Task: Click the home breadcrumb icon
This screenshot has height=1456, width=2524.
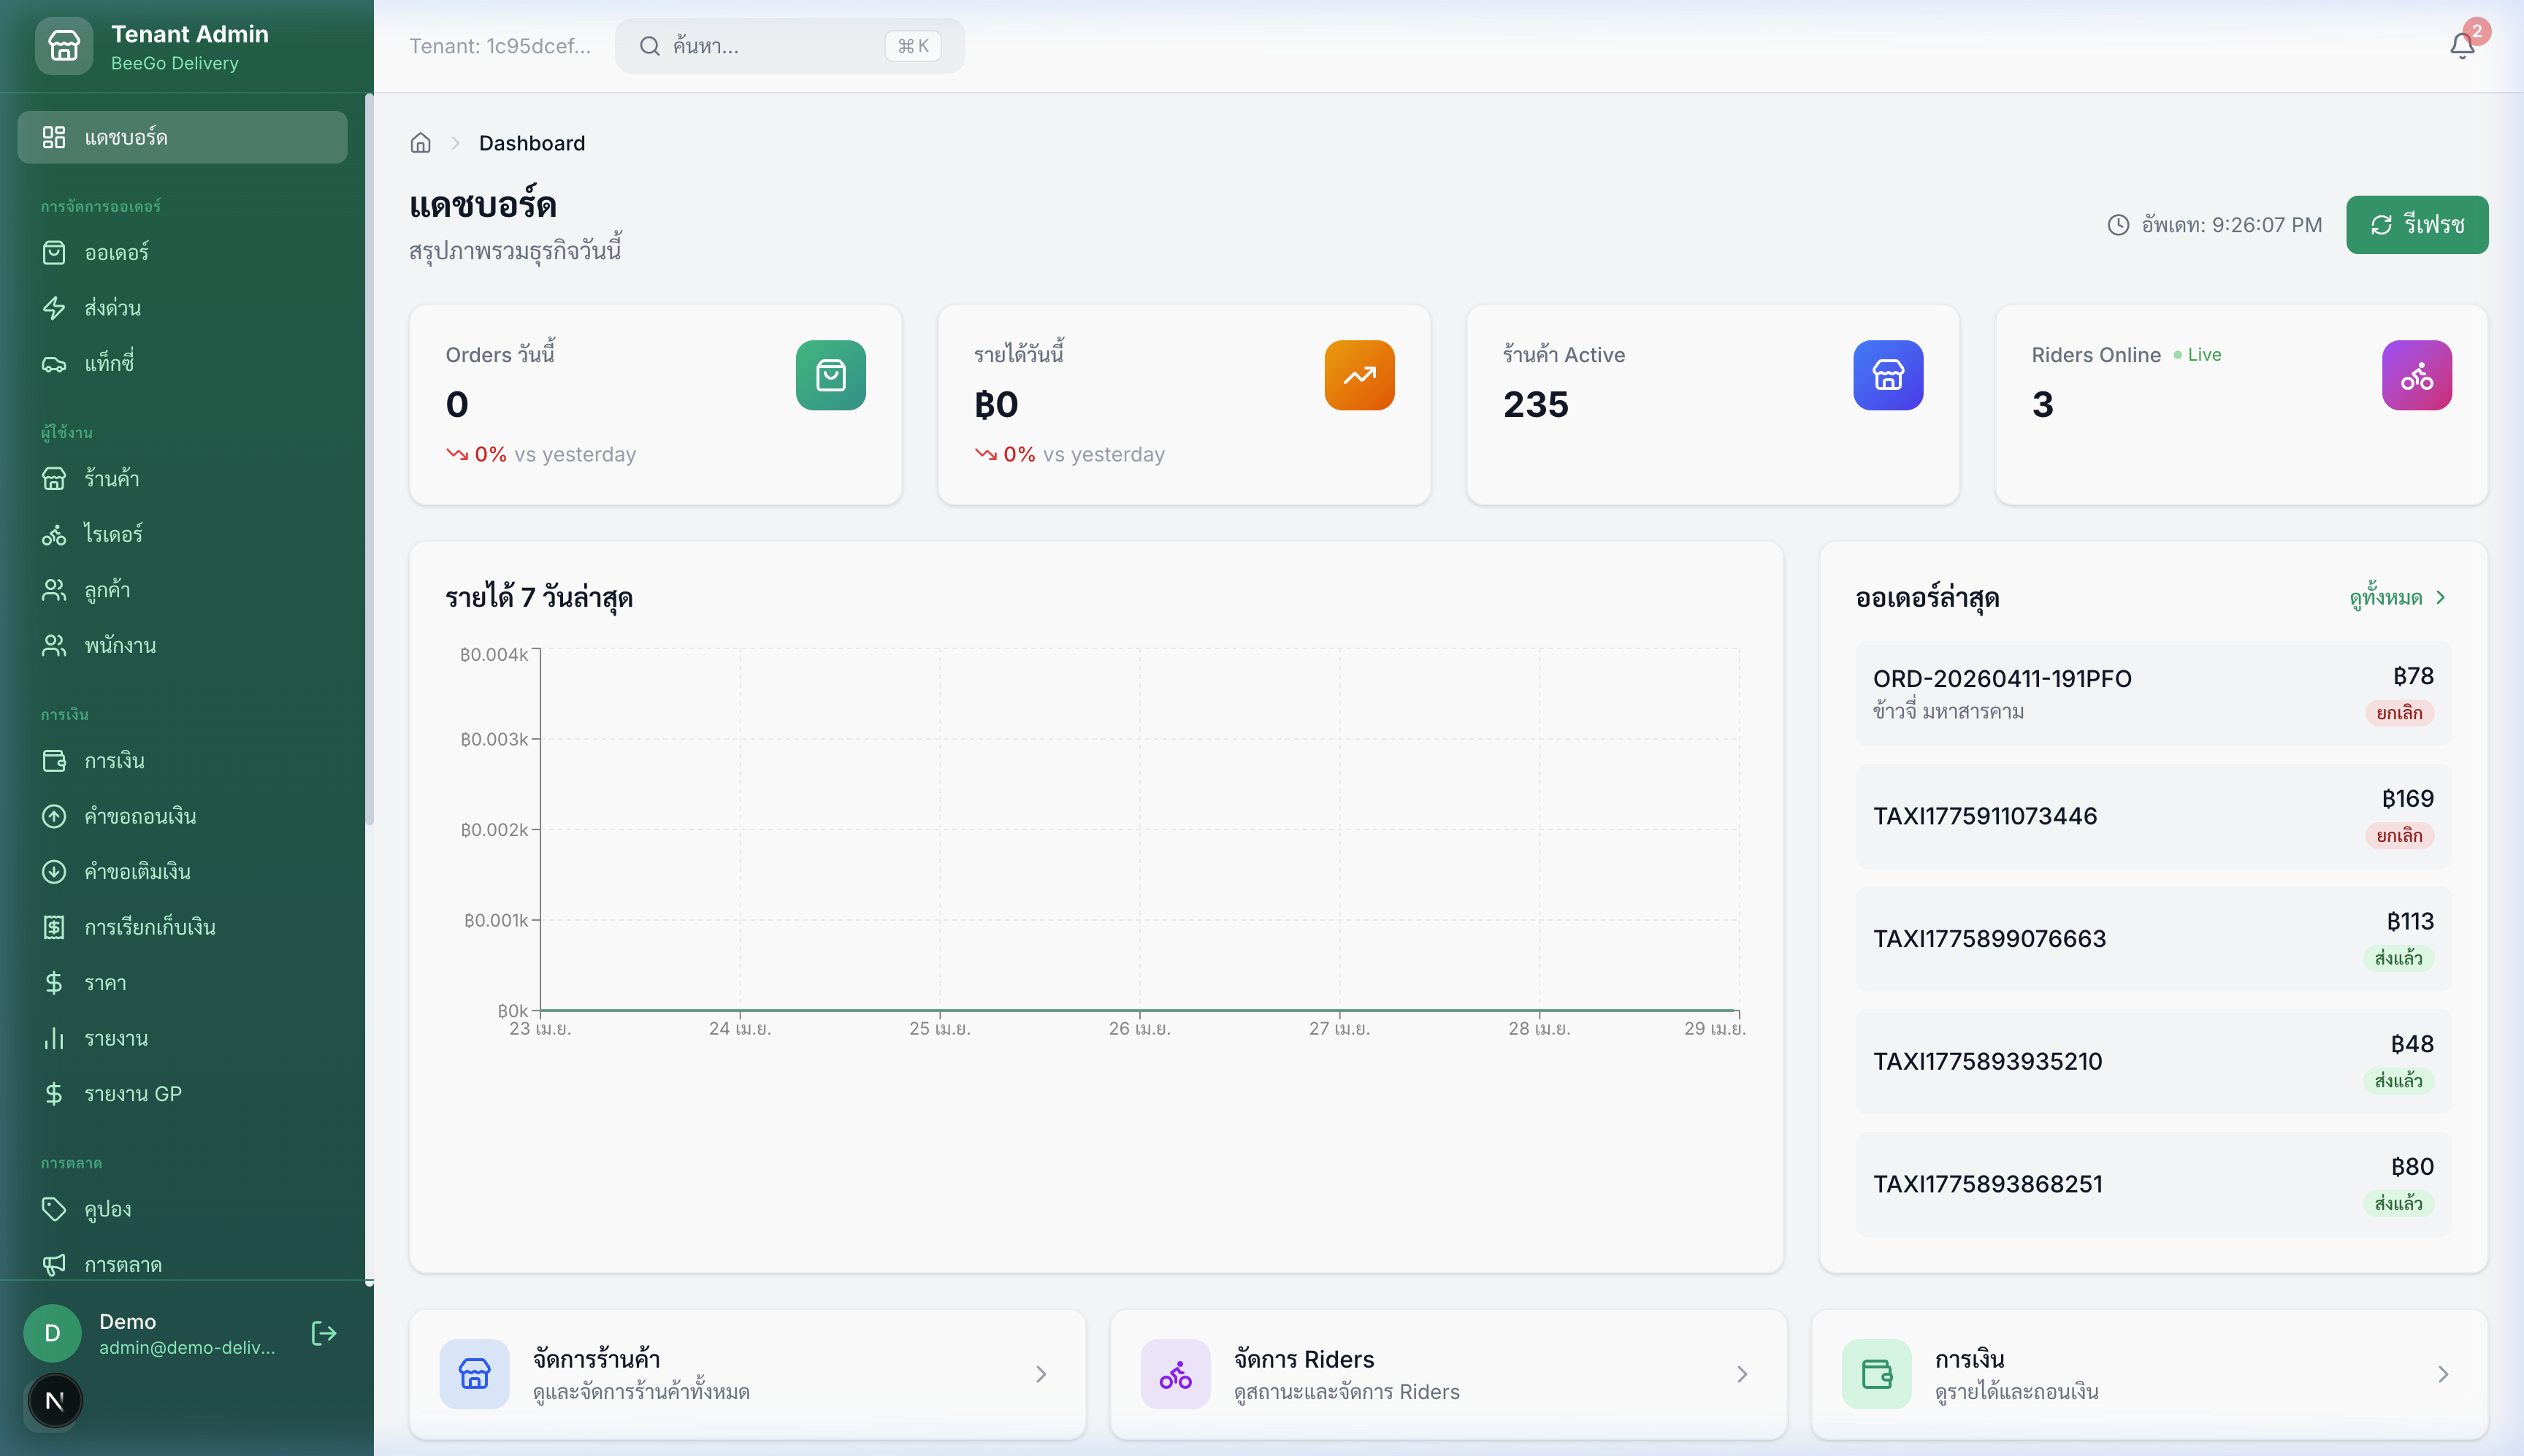Action: pyautogui.click(x=420, y=142)
